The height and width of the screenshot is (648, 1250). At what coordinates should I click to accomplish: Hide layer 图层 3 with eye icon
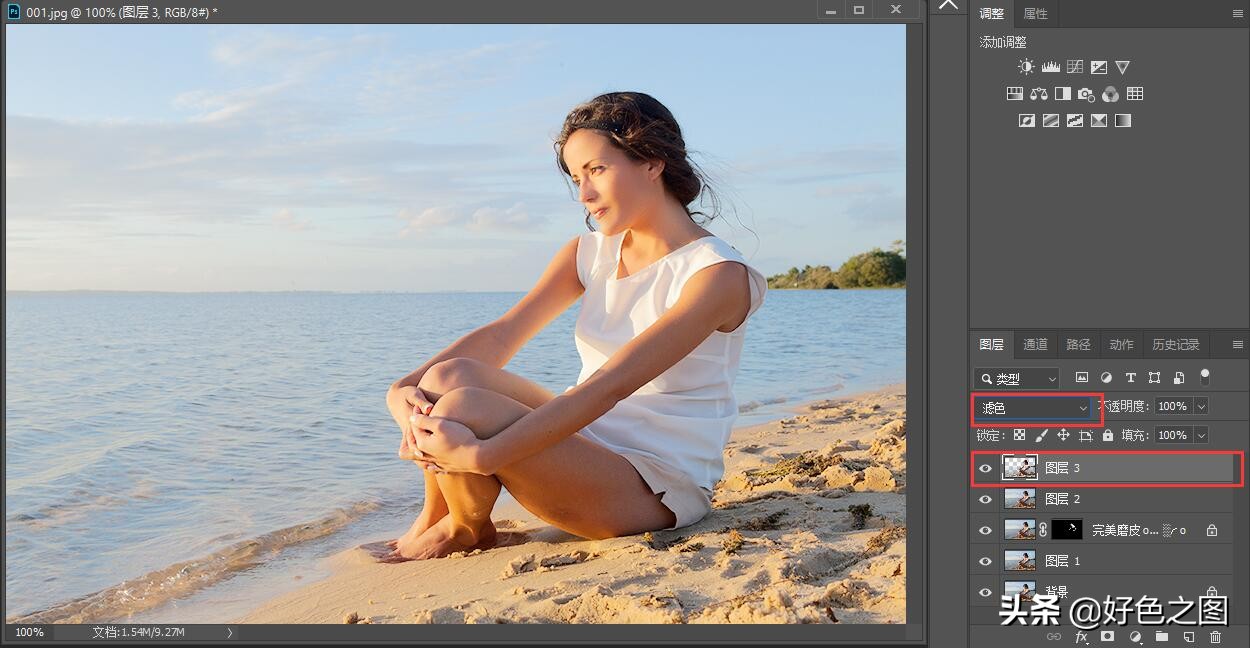click(985, 468)
